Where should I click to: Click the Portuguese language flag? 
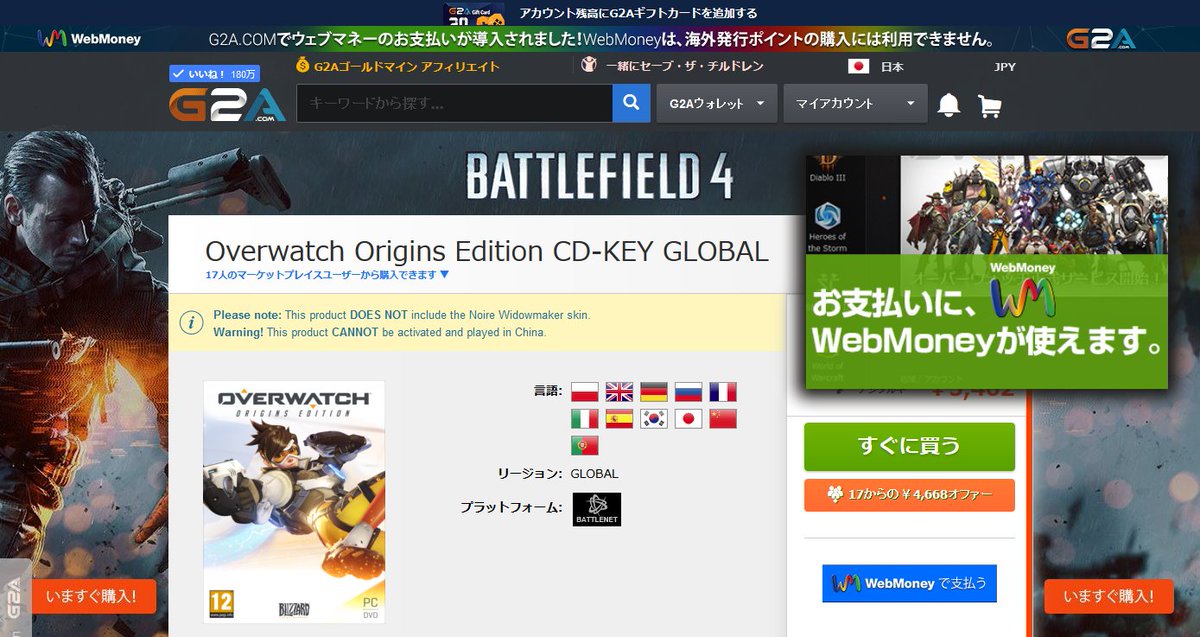tap(585, 446)
